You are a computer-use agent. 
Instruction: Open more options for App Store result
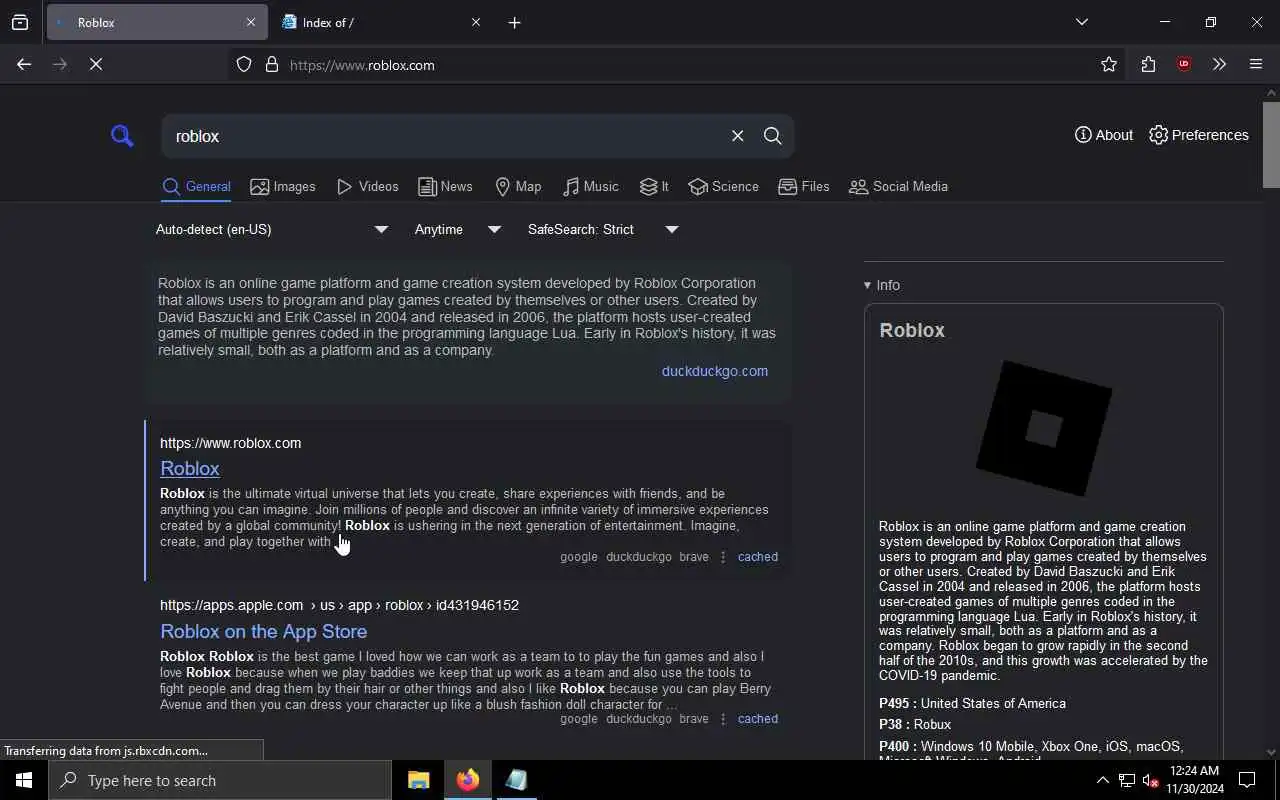pos(723,719)
